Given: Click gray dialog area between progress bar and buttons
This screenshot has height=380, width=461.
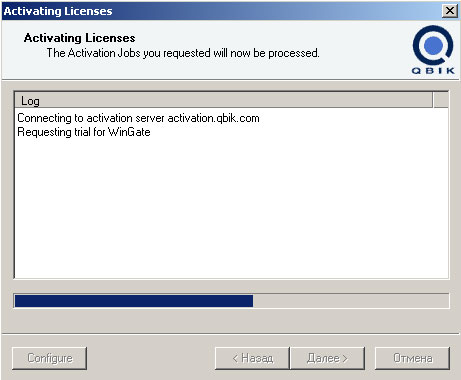Looking at the screenshot, I should coord(231,321).
